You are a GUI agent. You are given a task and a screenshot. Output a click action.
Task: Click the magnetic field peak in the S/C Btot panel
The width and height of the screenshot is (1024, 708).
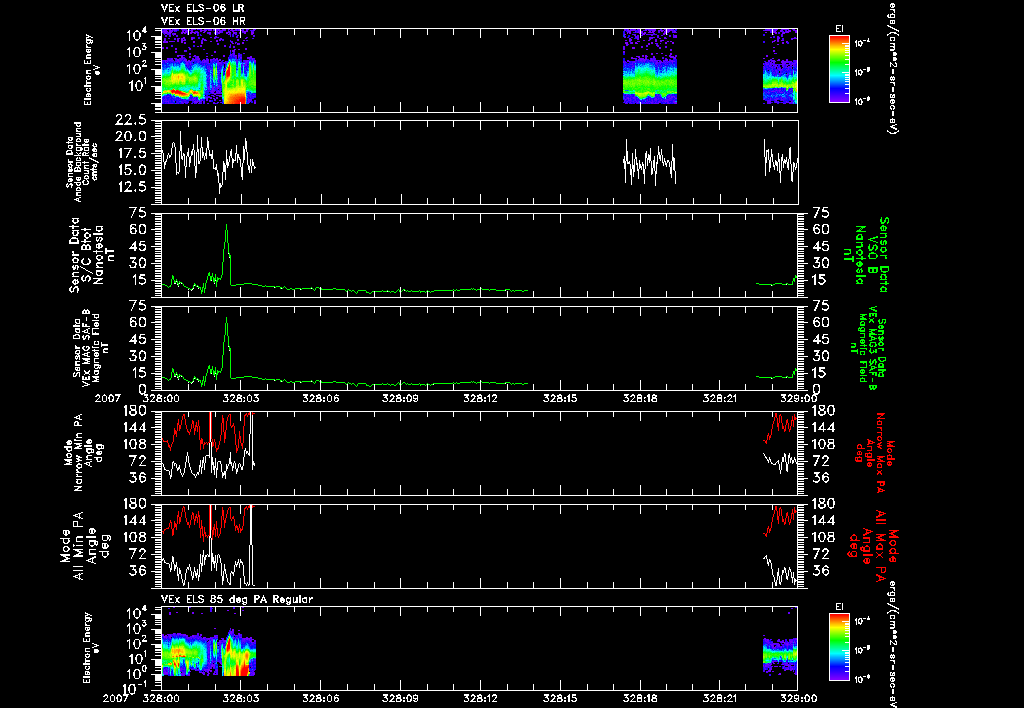227,225
